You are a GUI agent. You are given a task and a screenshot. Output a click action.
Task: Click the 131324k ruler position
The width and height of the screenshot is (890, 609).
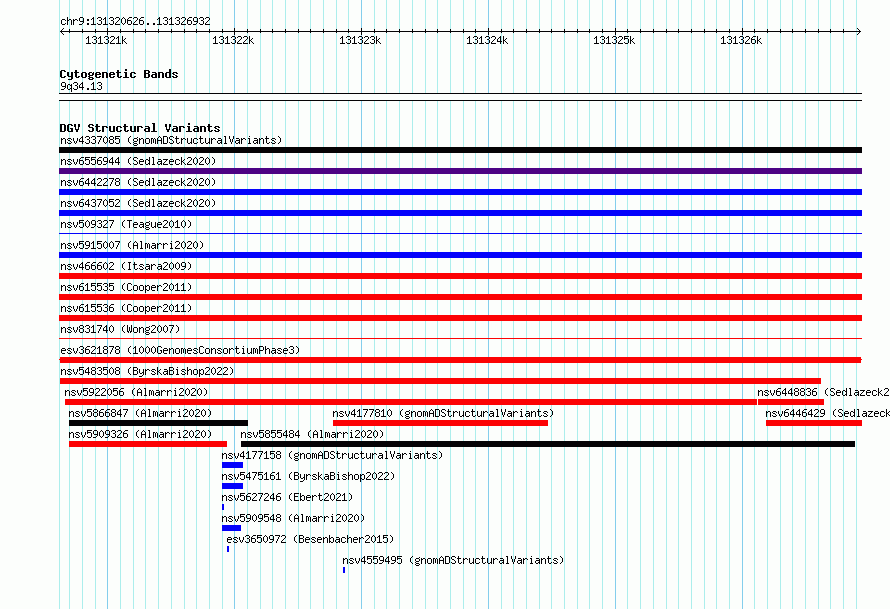pos(487,40)
